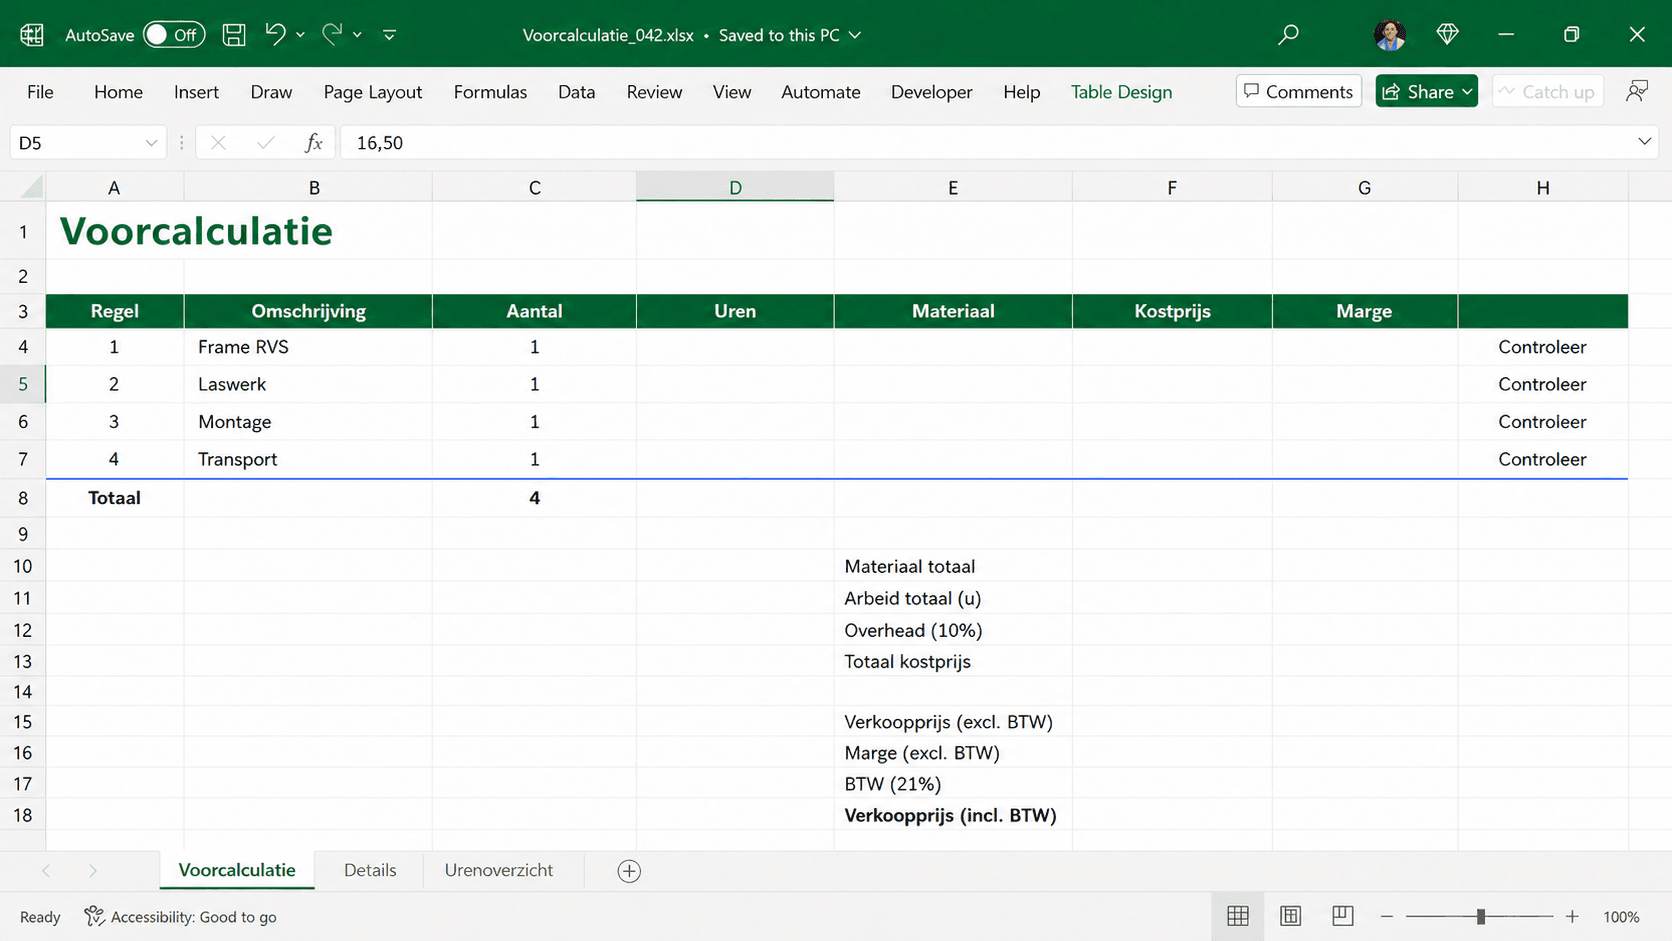The image size is (1672, 941).
Task: Open the Page Layout tab
Action: tap(373, 92)
